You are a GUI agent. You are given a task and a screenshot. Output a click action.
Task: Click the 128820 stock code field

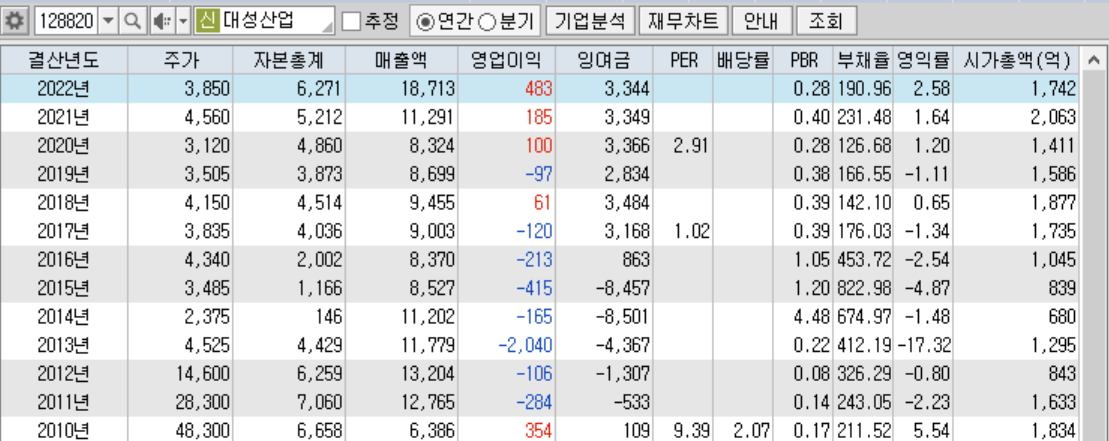tap(66, 21)
